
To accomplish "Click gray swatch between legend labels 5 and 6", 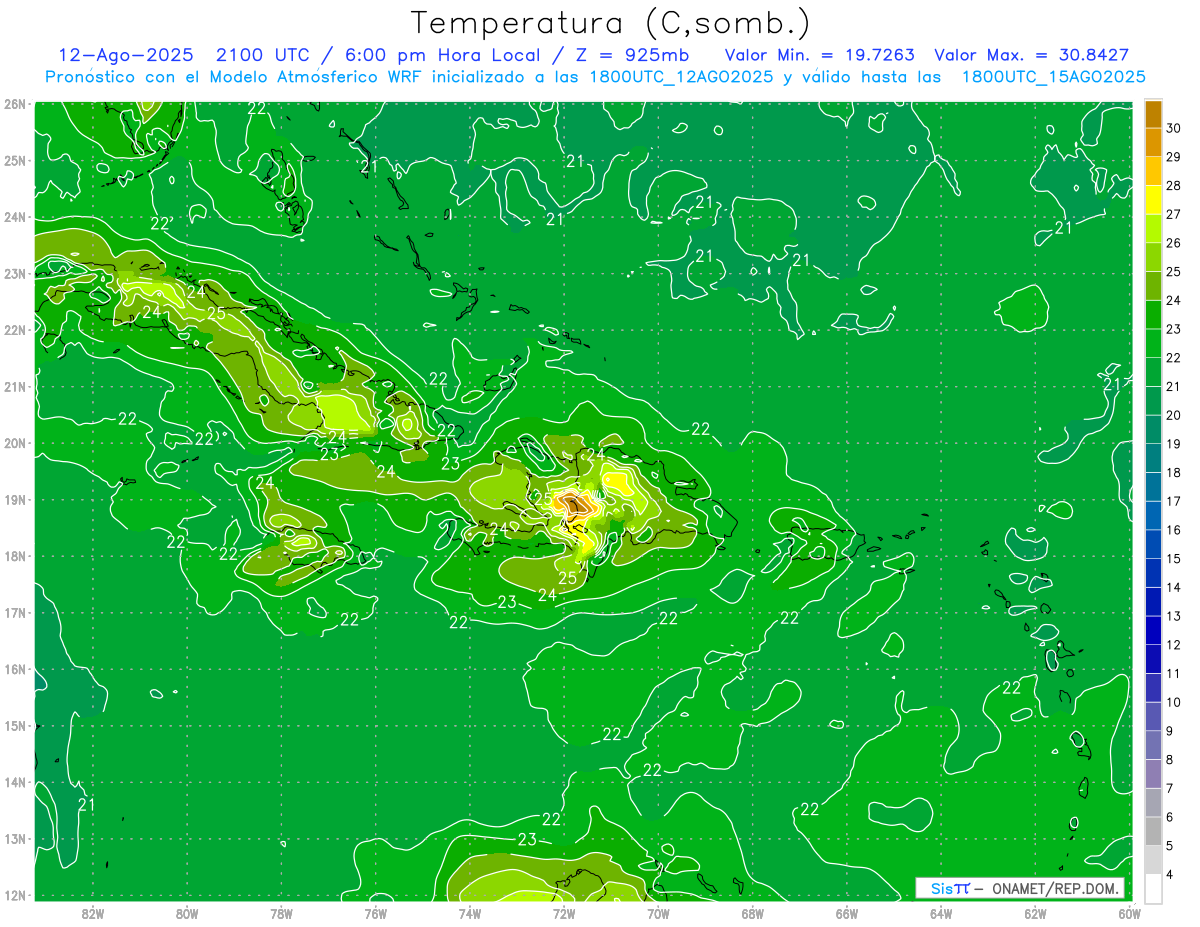I will 1153,831.
